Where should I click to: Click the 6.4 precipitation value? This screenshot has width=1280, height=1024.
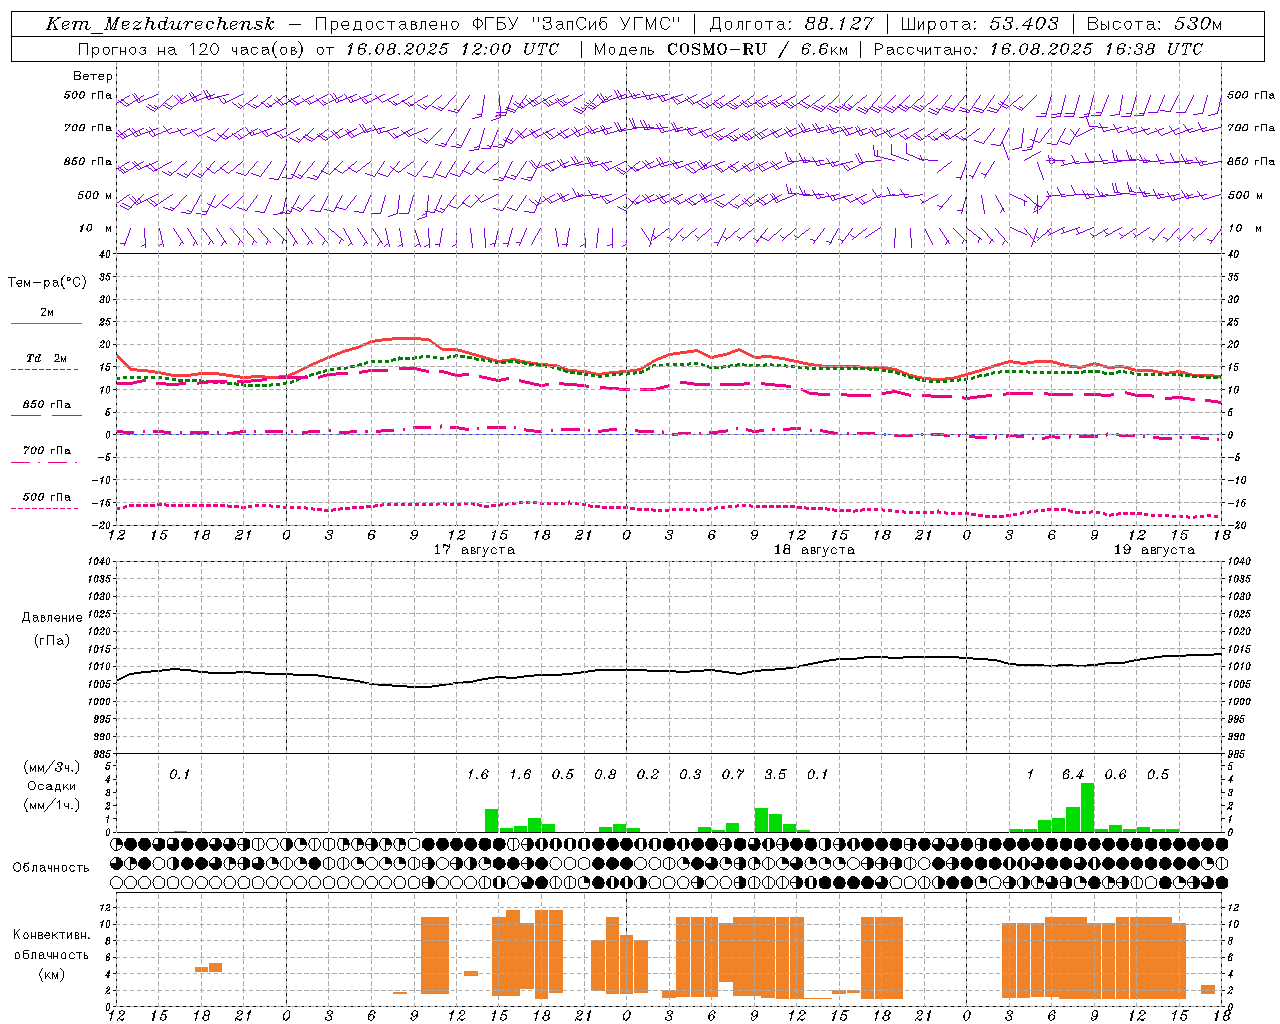(x=1073, y=775)
